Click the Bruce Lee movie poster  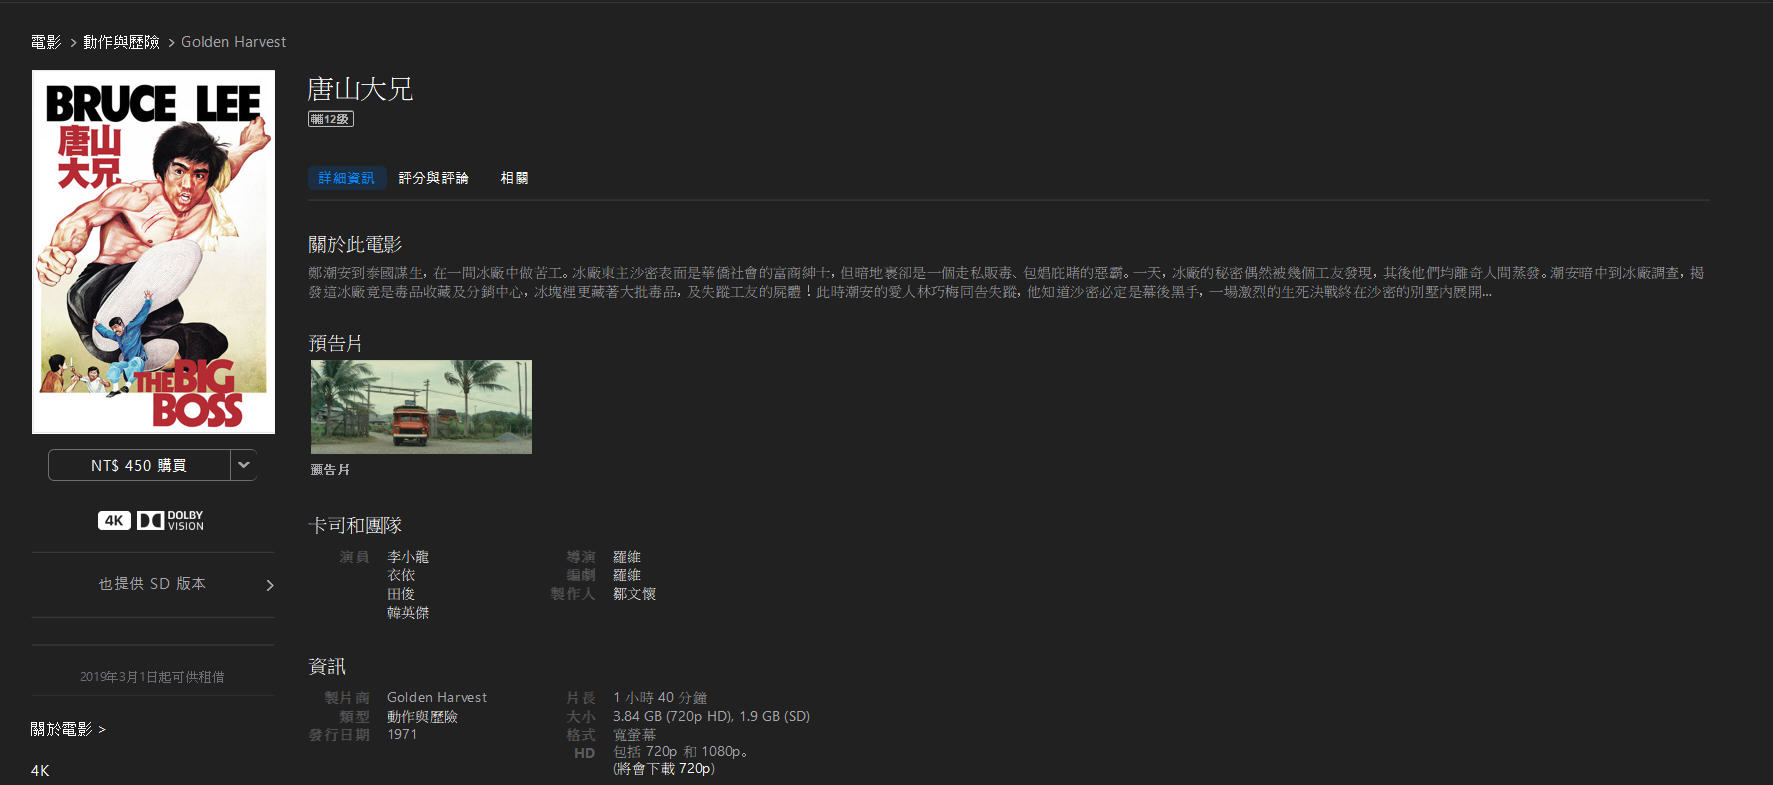pyautogui.click(x=153, y=252)
